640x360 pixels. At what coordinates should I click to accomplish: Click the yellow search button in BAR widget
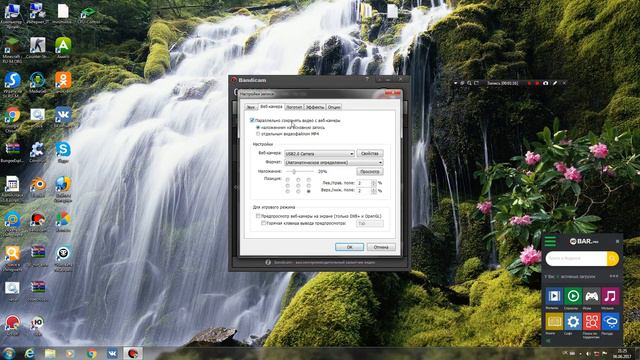613,258
